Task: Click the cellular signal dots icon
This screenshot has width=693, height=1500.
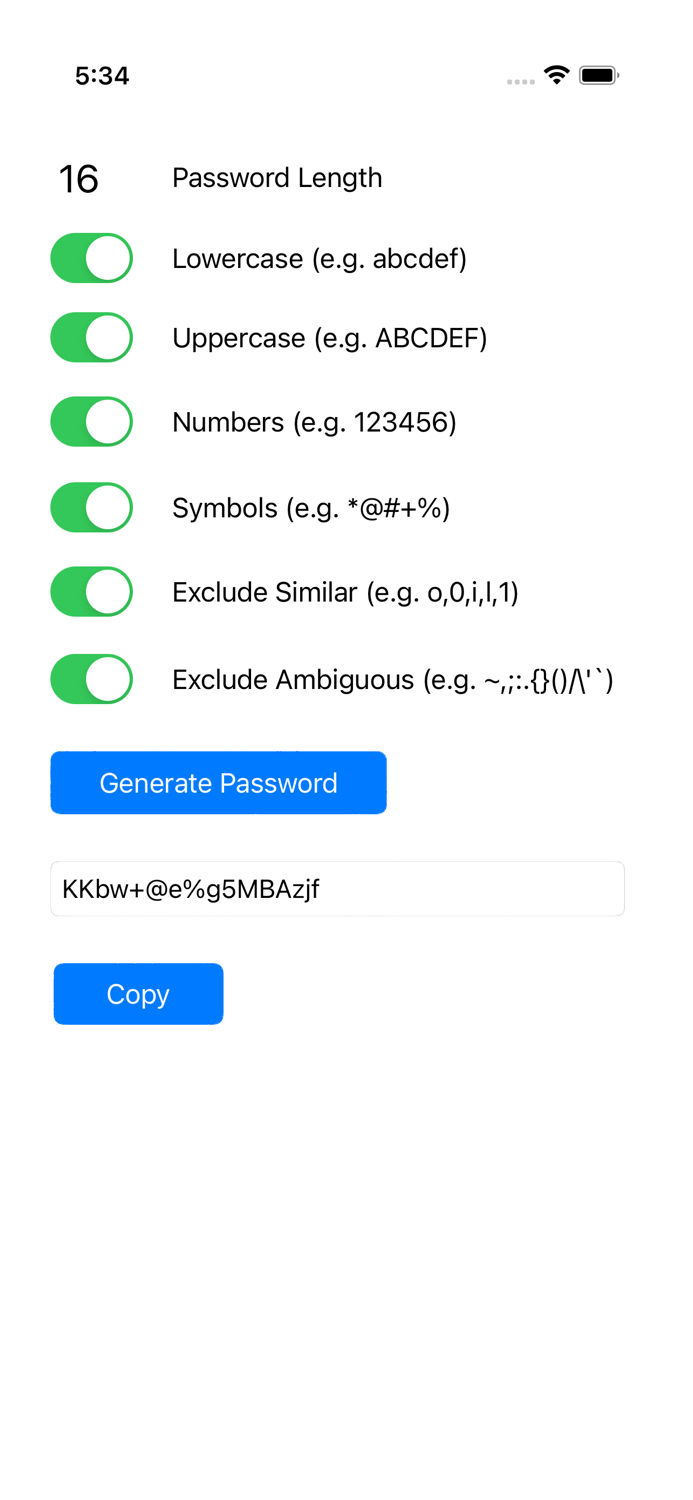Action: click(520, 80)
